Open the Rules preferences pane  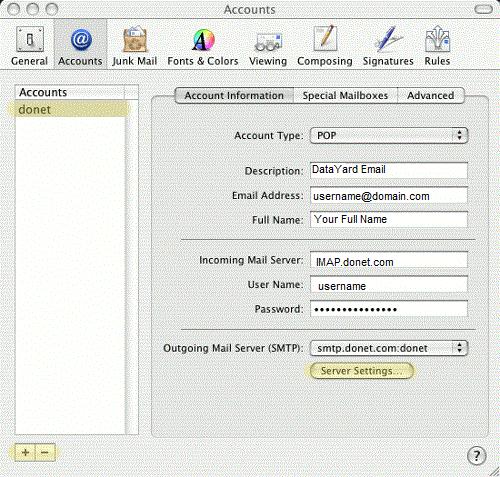click(x=437, y=46)
